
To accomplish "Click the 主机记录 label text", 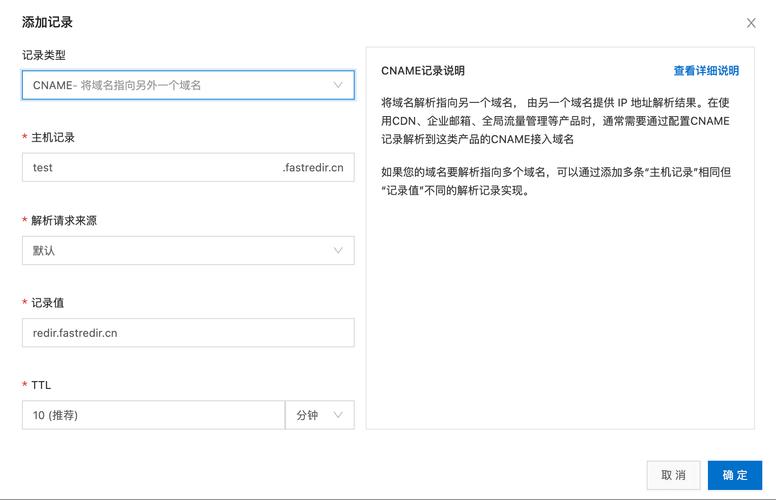I will (x=52, y=138).
